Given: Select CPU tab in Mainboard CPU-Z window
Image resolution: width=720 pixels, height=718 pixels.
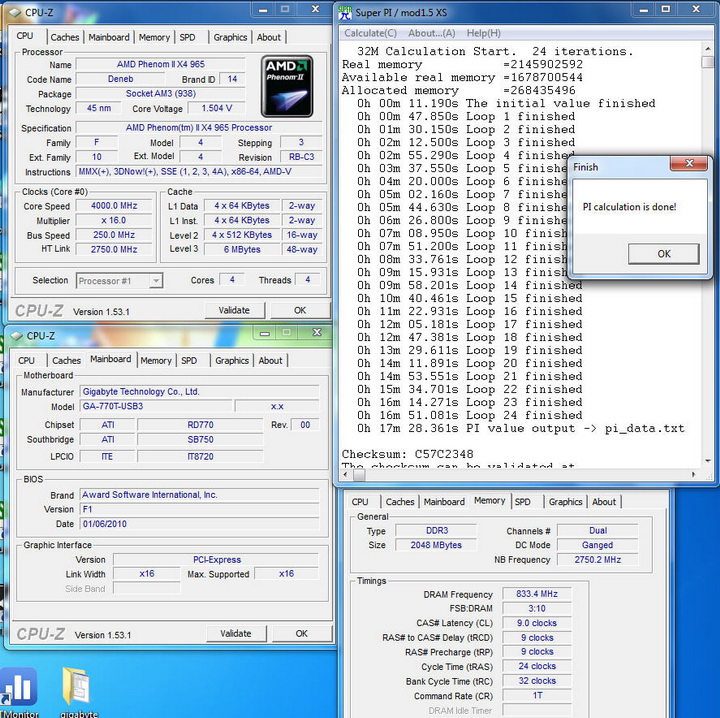Looking at the screenshot, I should point(26,360).
